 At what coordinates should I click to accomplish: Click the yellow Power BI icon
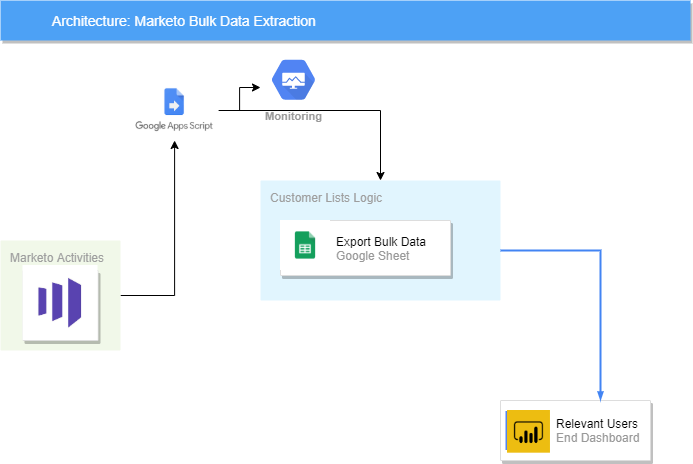click(x=527, y=431)
